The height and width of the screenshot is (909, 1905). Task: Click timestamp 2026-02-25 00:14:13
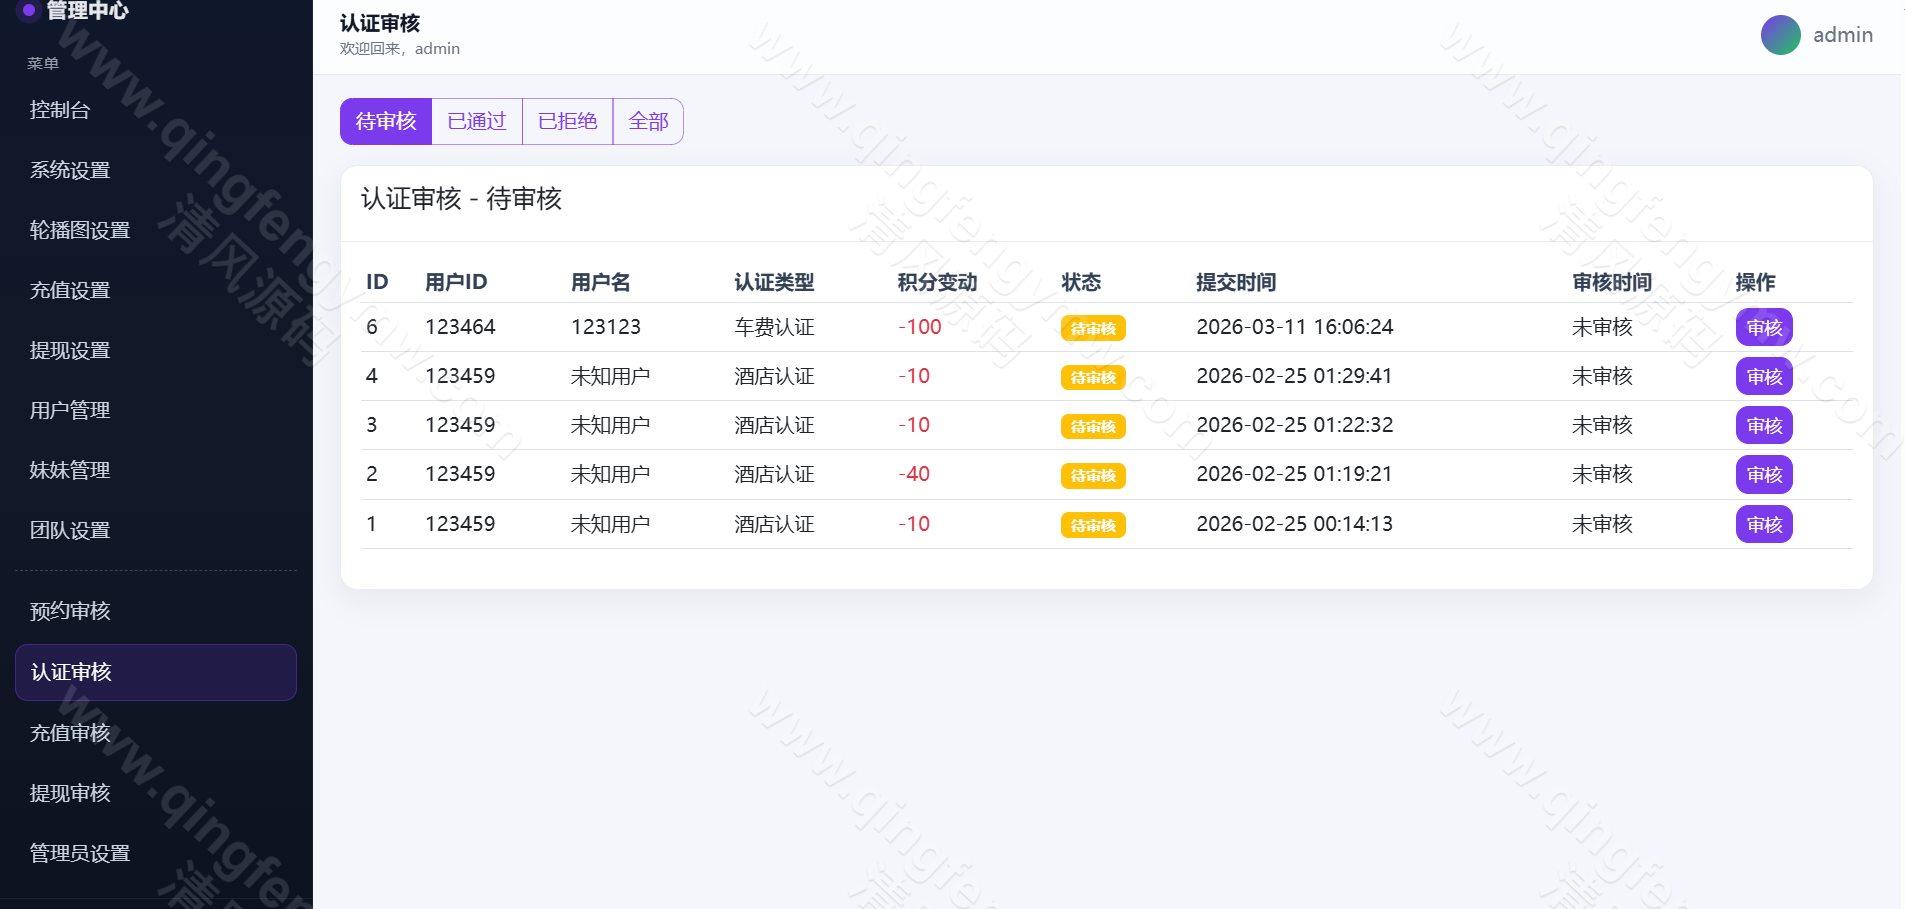[1295, 524]
